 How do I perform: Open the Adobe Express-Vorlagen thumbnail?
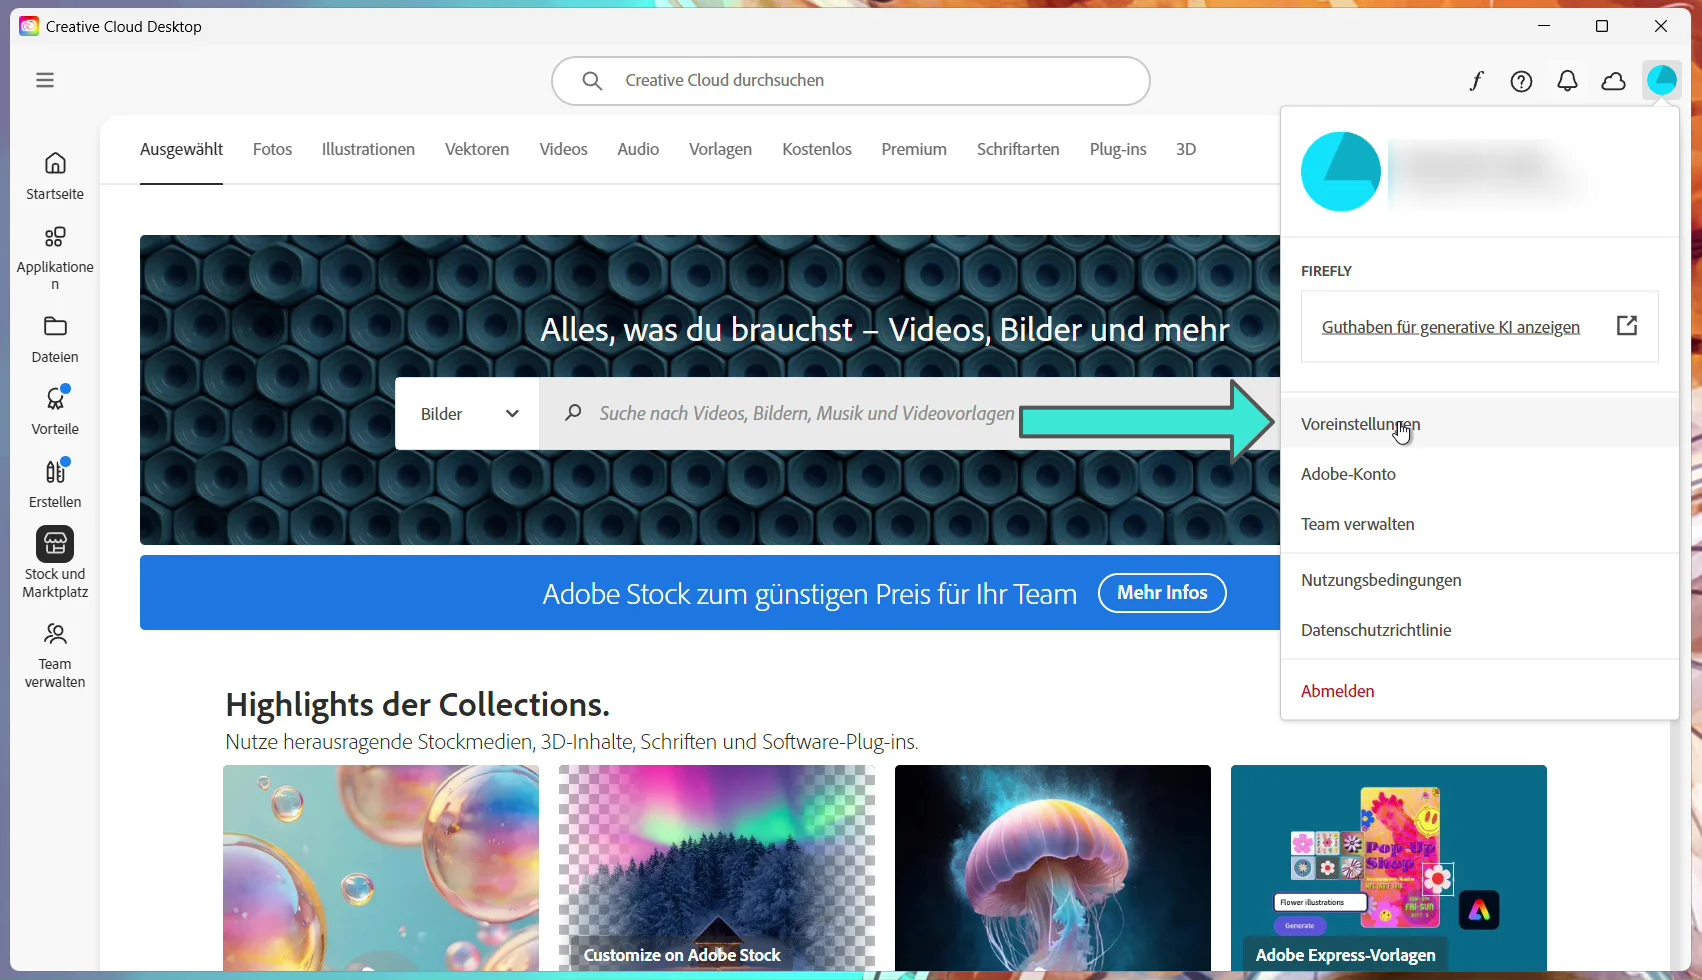pos(1389,868)
